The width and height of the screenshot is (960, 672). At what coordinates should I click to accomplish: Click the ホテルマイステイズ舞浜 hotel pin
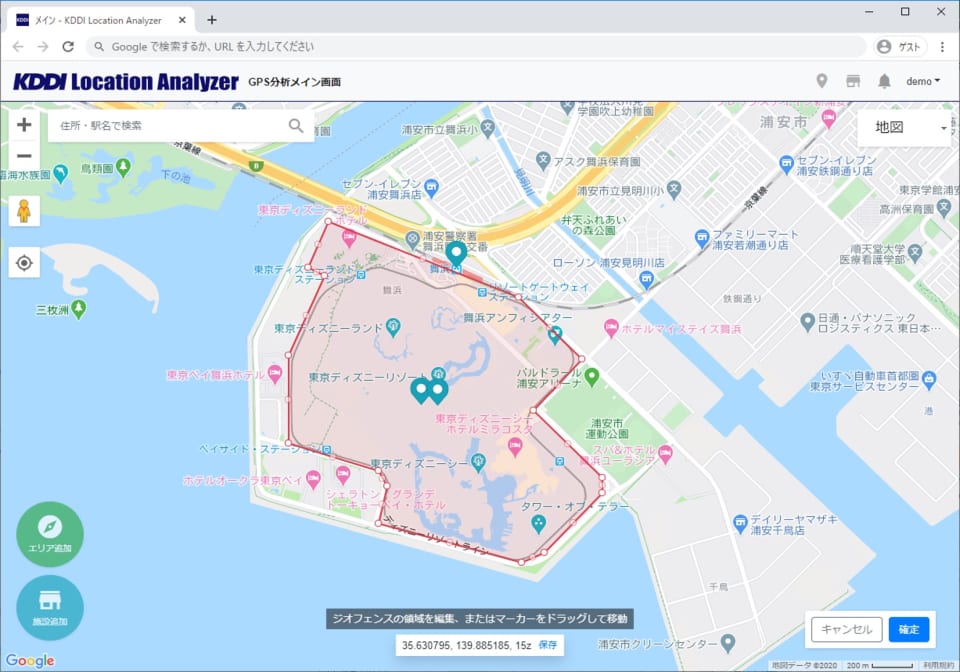[x=610, y=329]
